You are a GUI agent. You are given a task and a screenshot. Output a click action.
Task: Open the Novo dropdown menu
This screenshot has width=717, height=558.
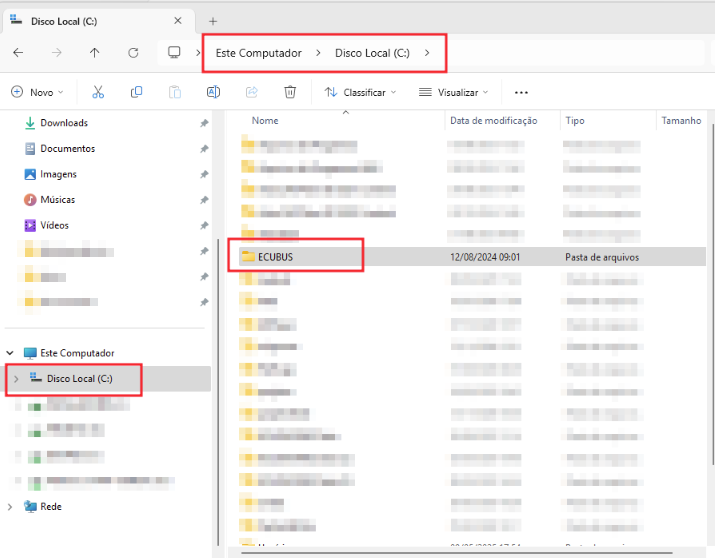click(x=37, y=92)
